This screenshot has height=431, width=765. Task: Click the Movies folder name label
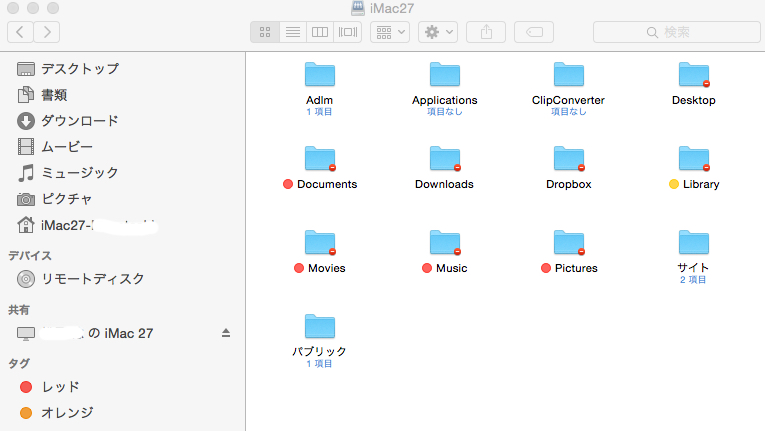click(326, 268)
